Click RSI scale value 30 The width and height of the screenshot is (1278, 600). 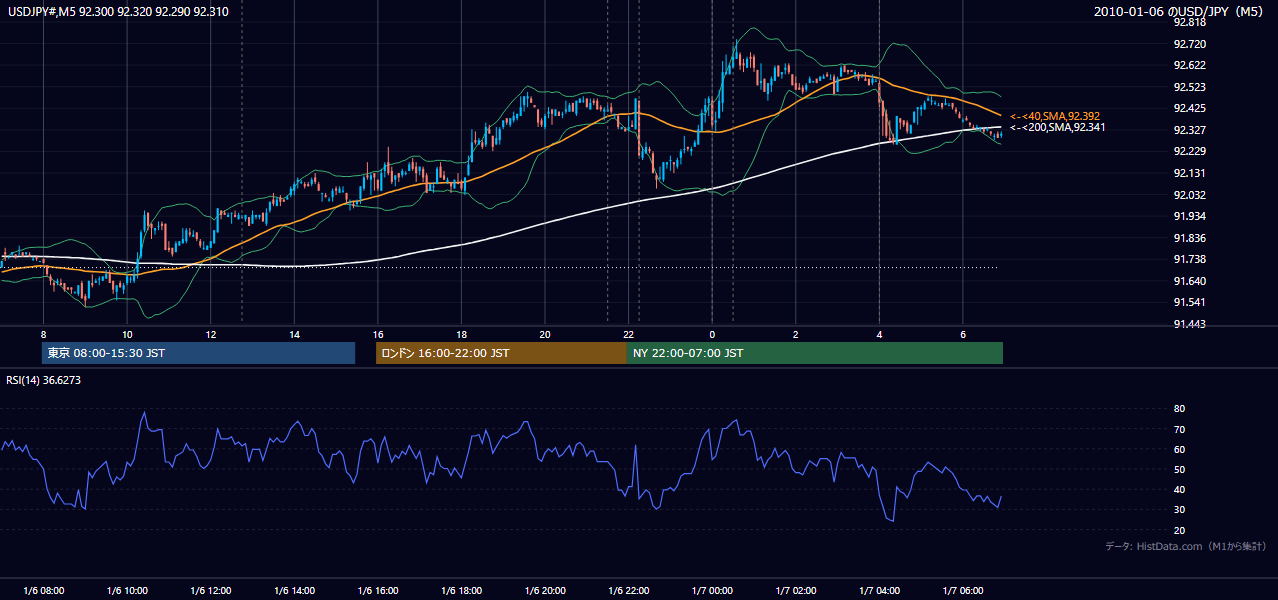(x=1180, y=510)
